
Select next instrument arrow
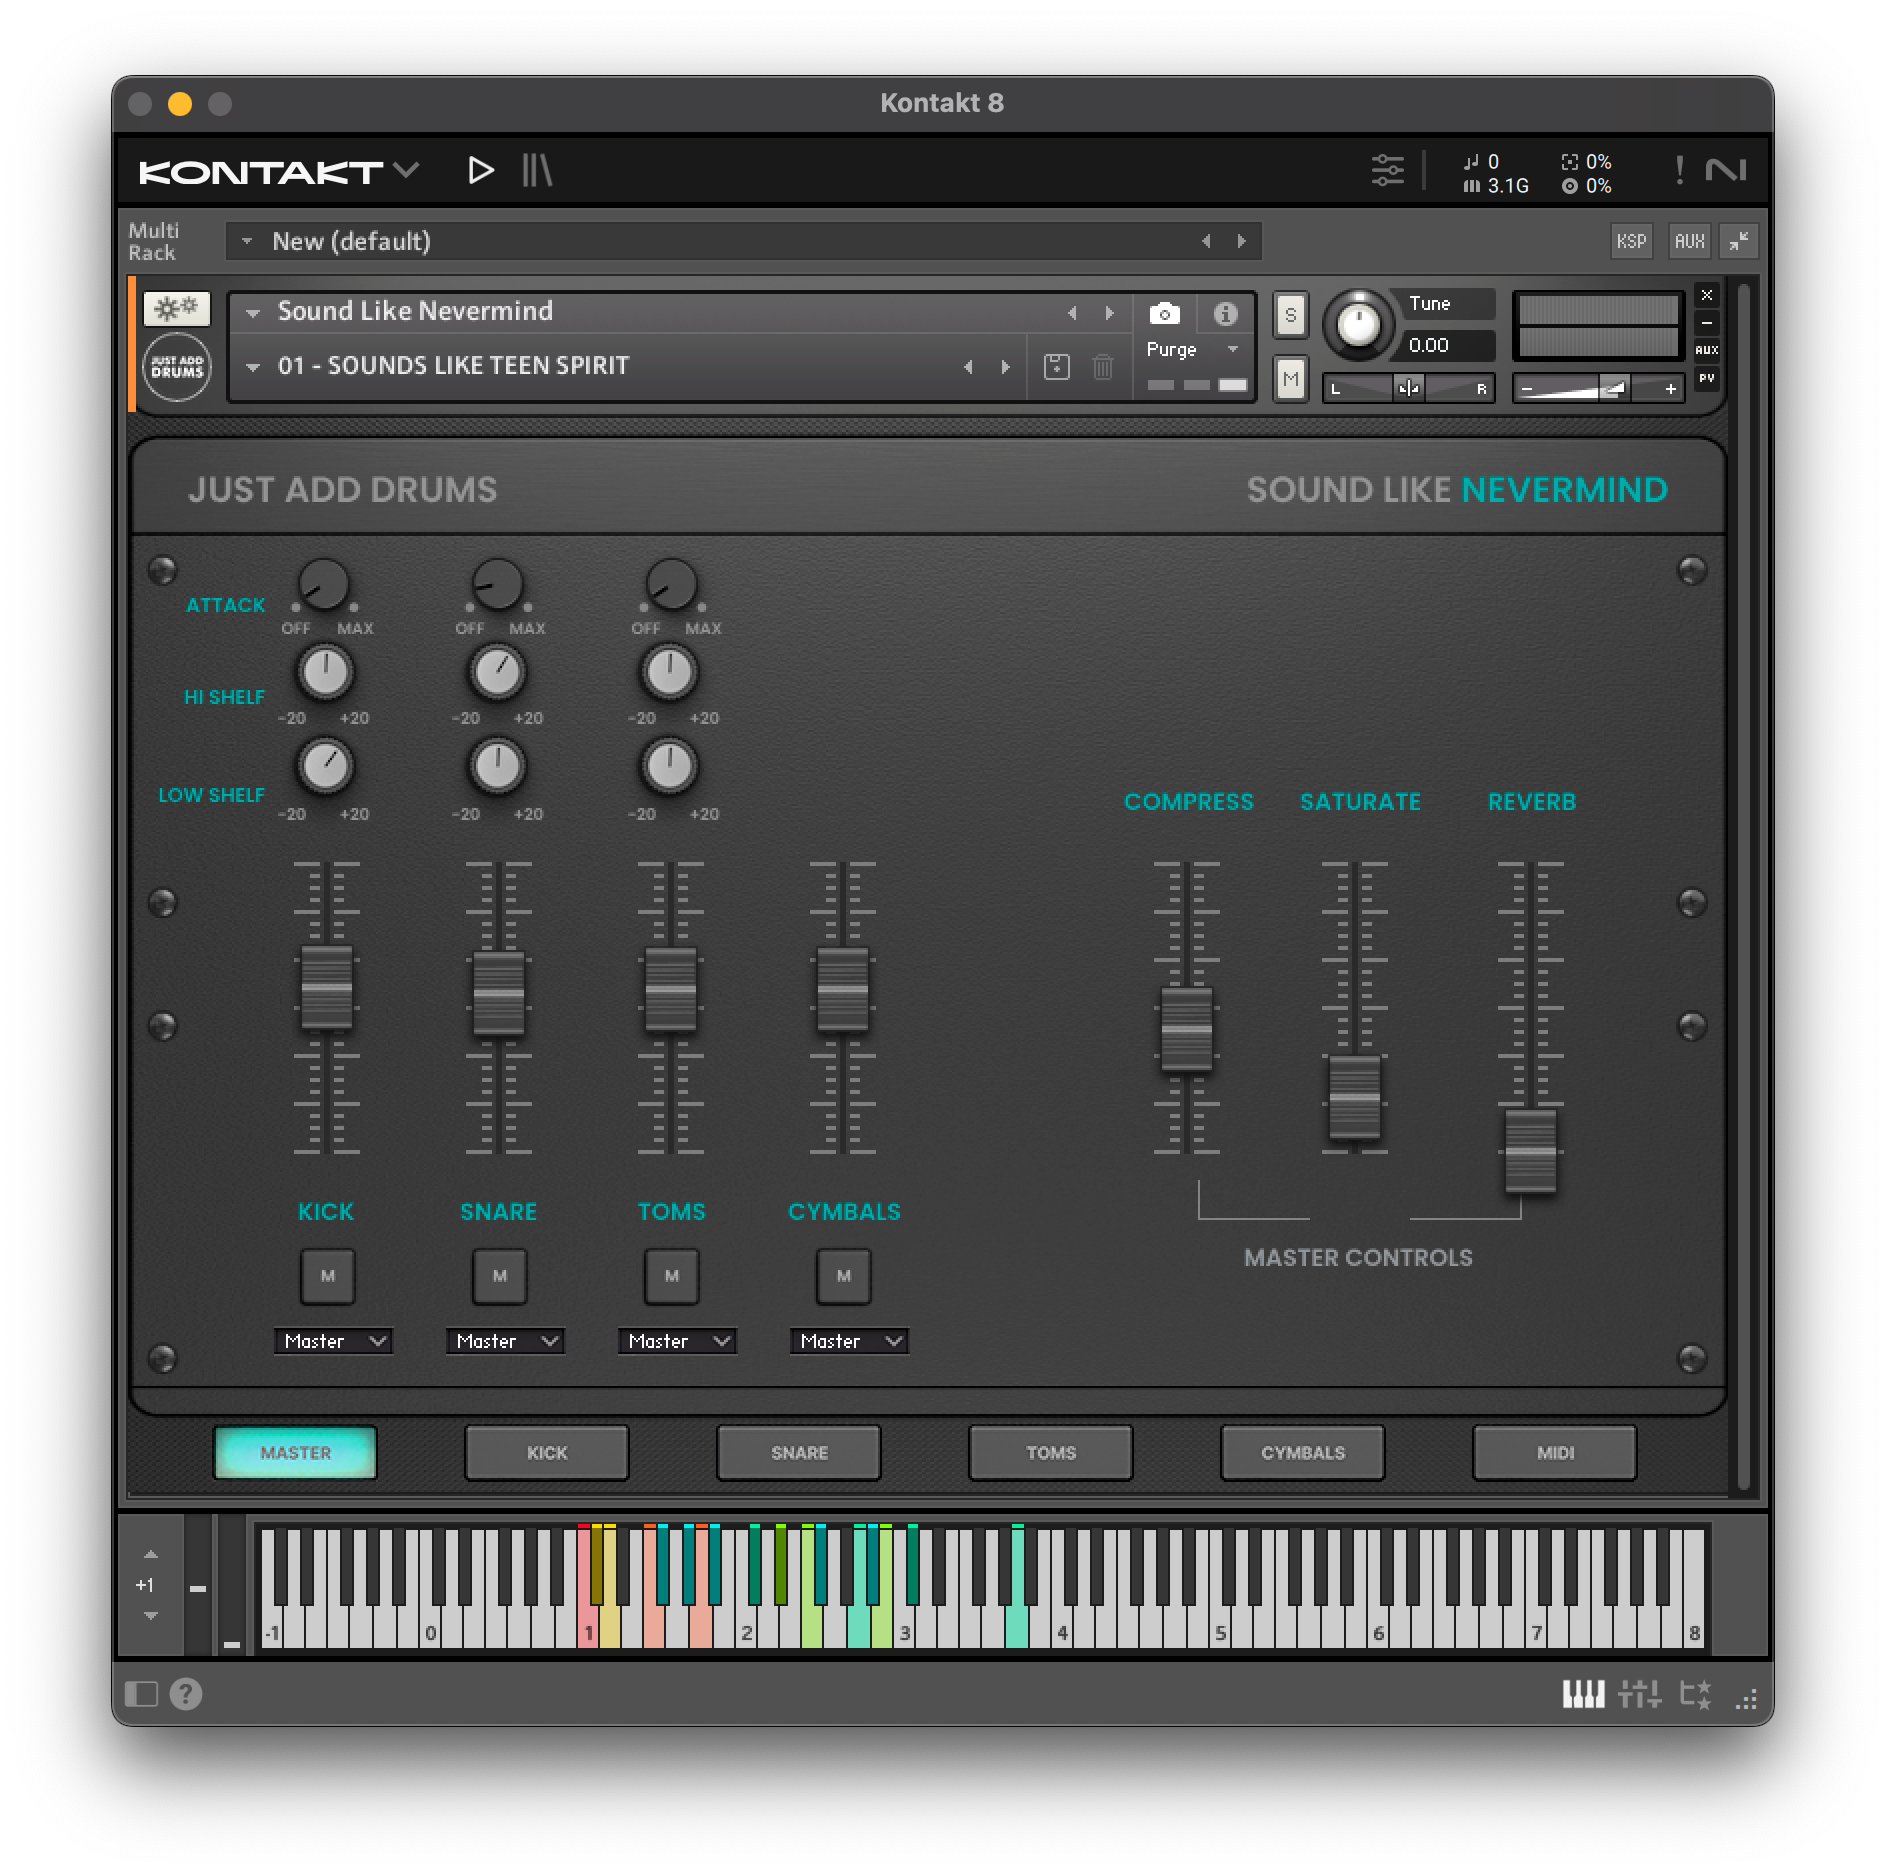1108,313
